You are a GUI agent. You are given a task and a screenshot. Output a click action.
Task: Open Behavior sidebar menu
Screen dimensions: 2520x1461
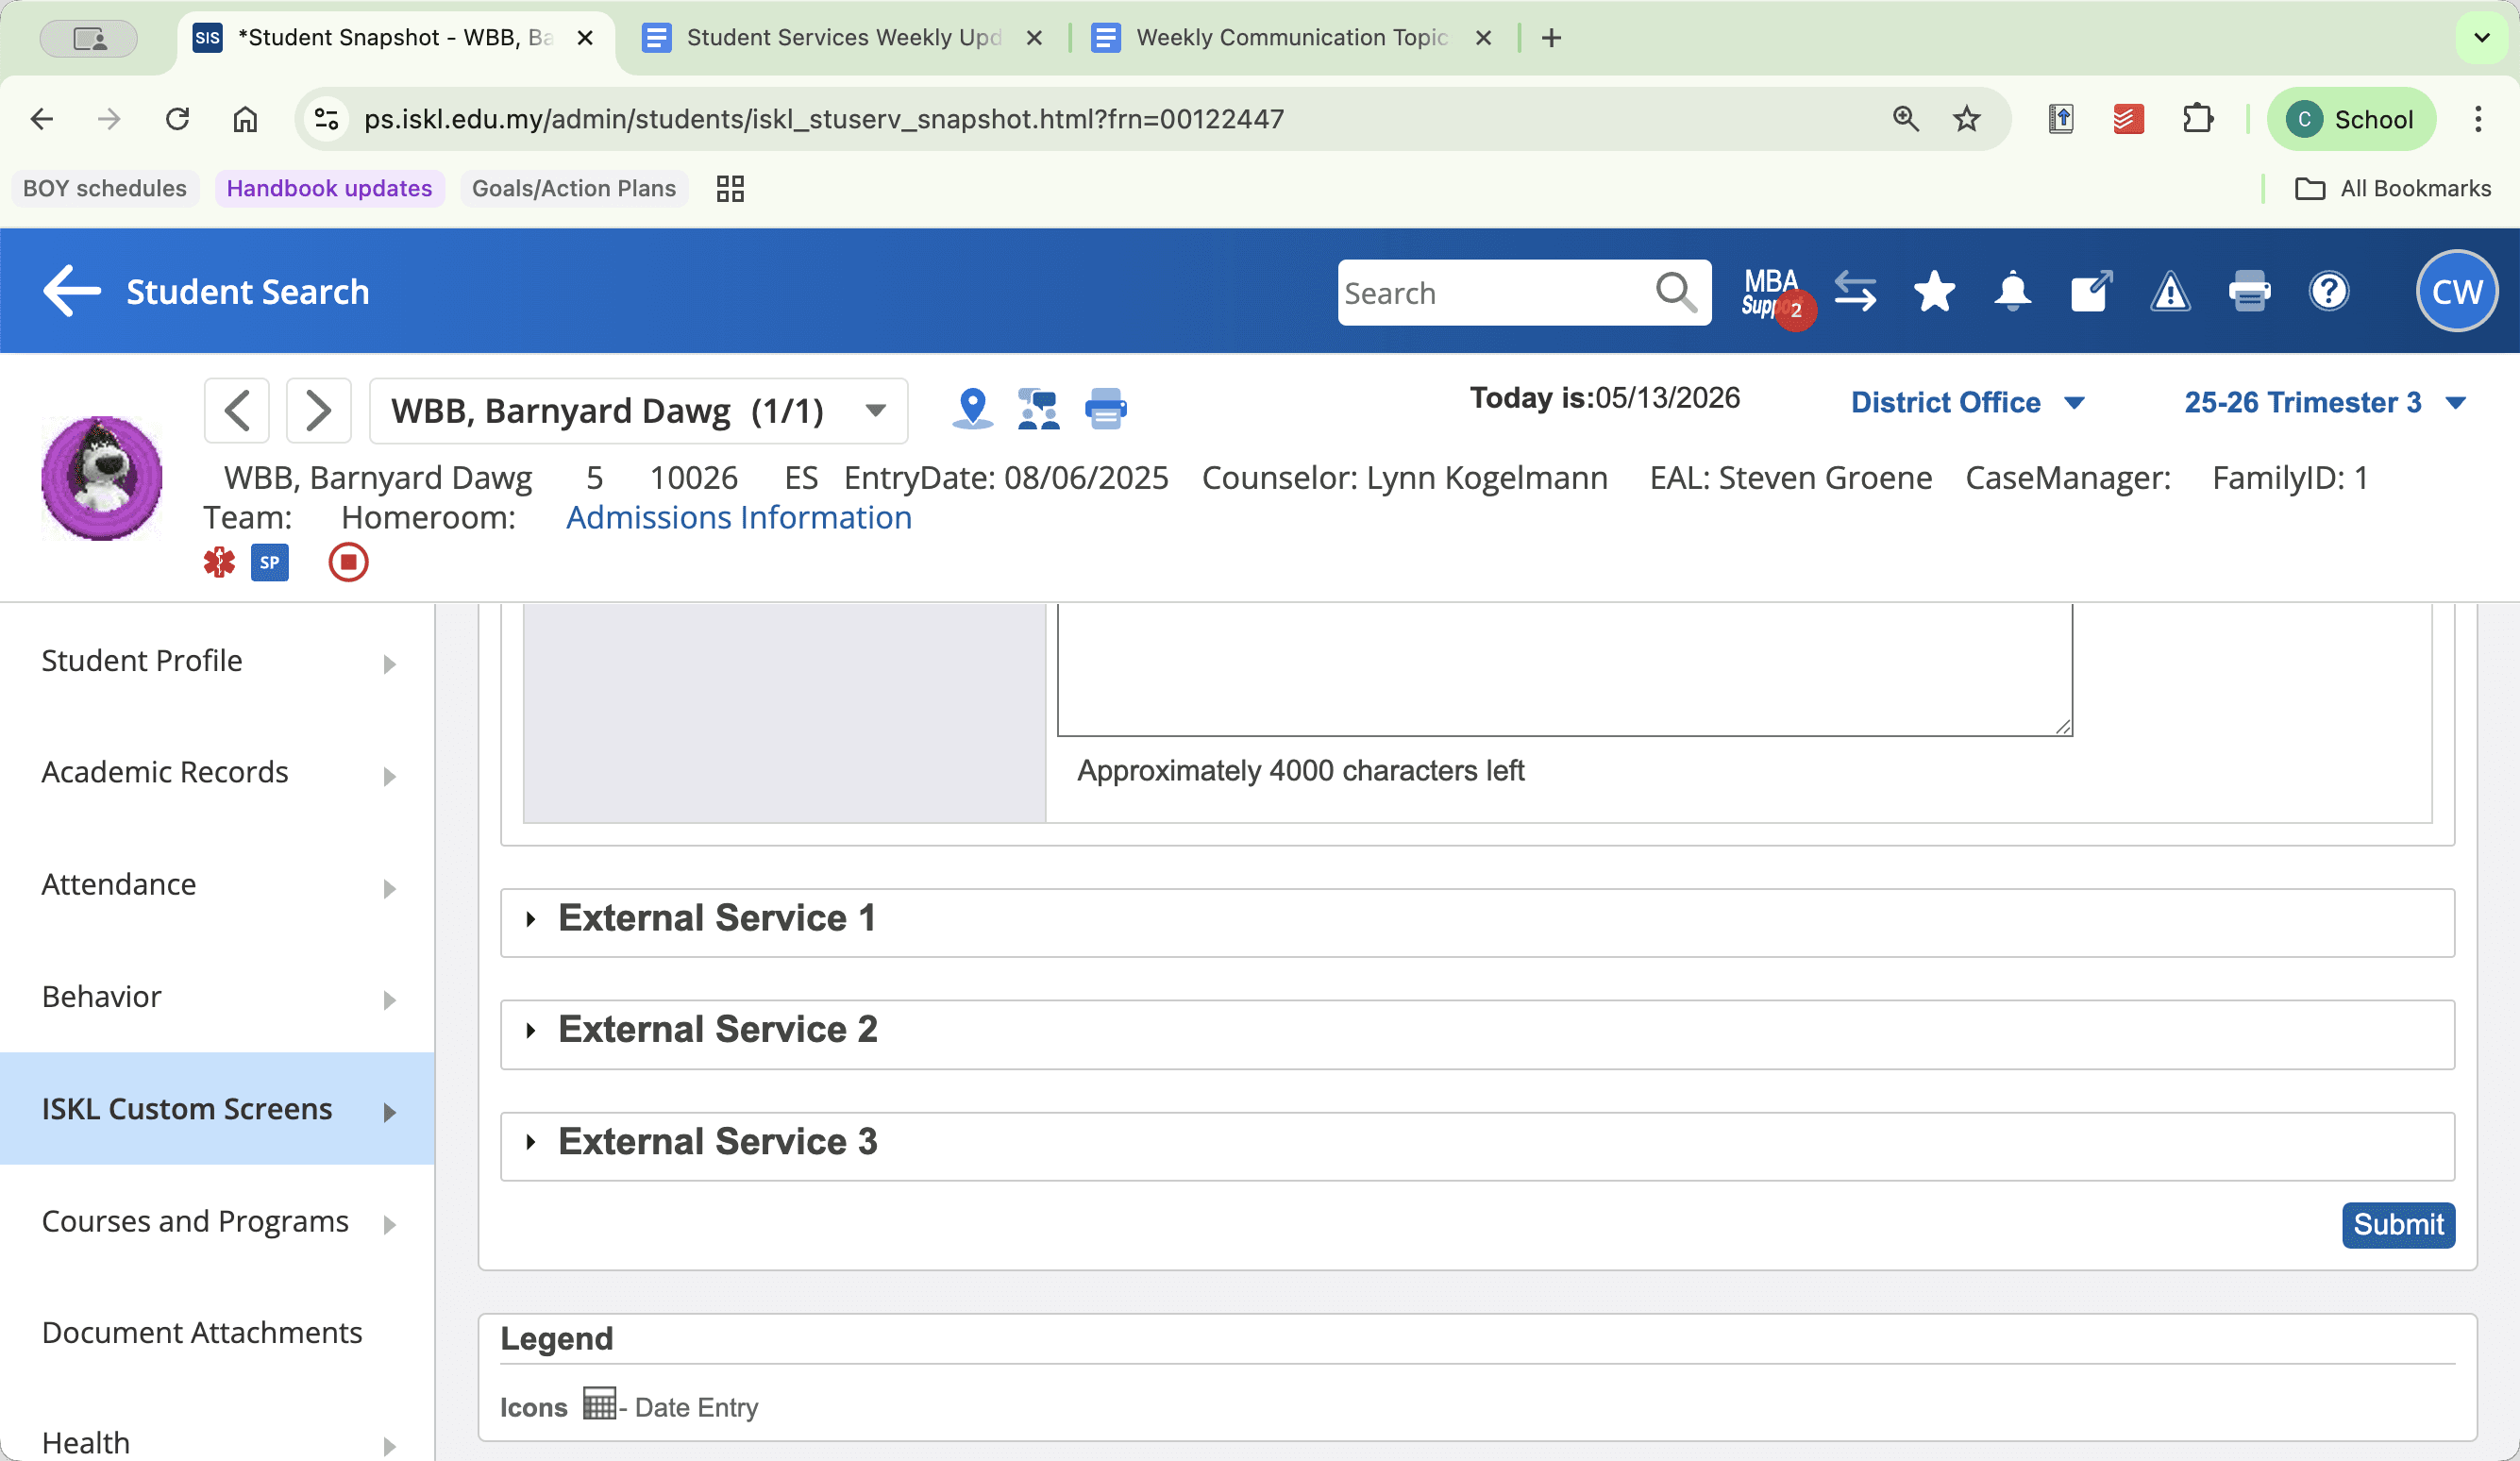217,997
